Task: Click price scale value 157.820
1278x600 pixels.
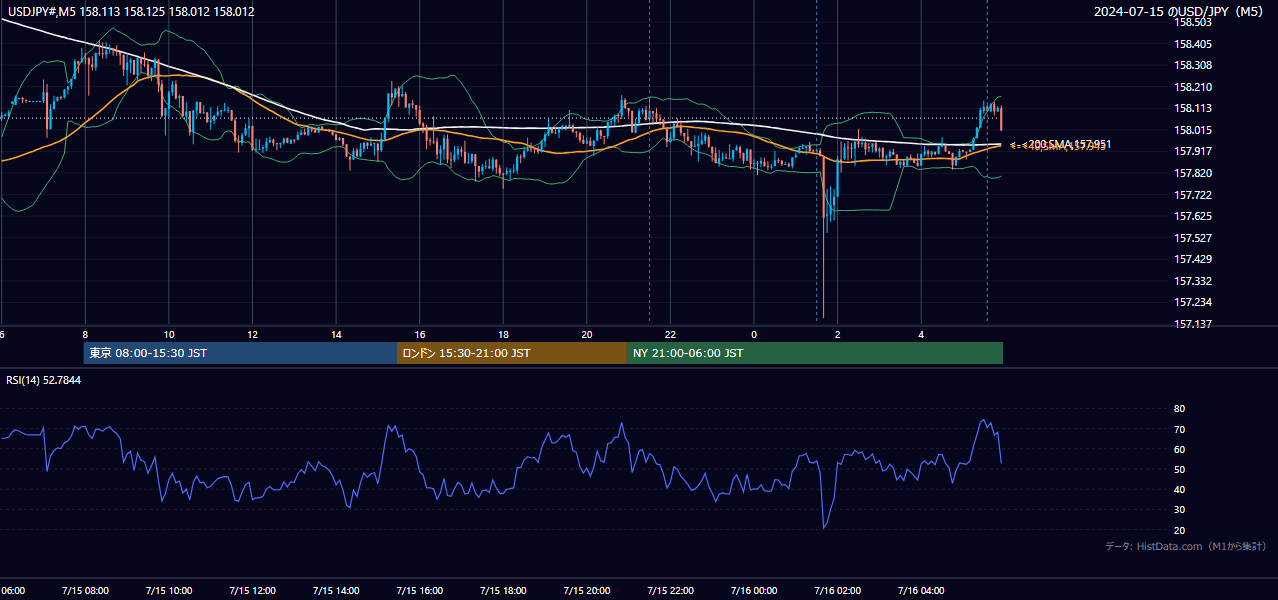Action: click(x=1194, y=173)
